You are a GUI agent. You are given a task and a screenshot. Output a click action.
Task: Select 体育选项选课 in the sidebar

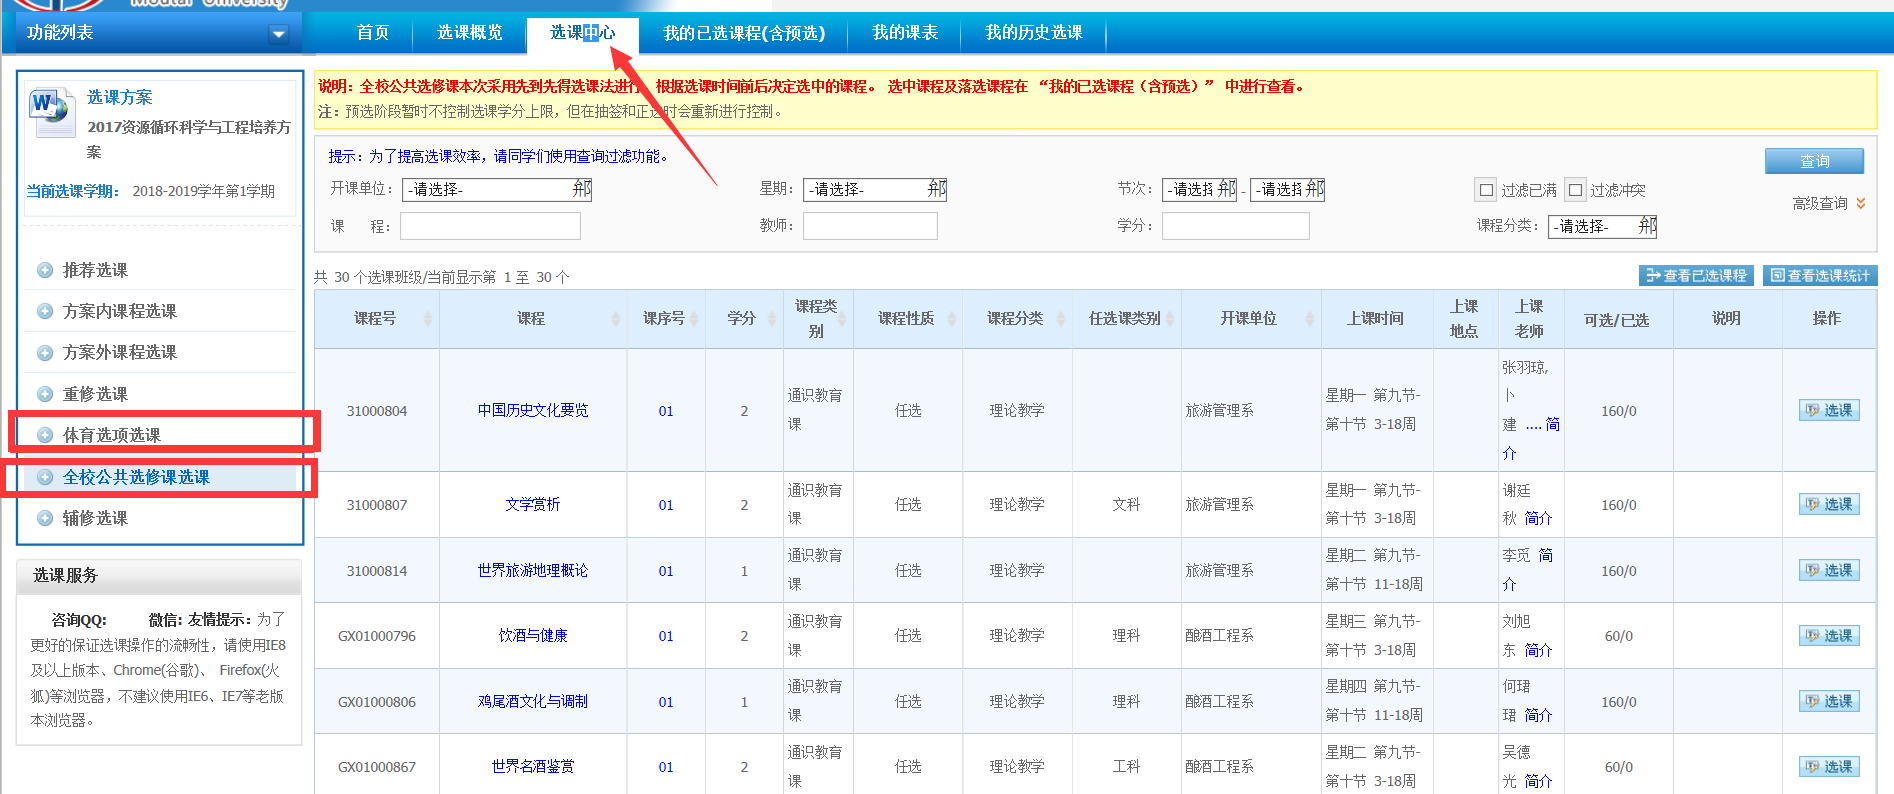(112, 435)
